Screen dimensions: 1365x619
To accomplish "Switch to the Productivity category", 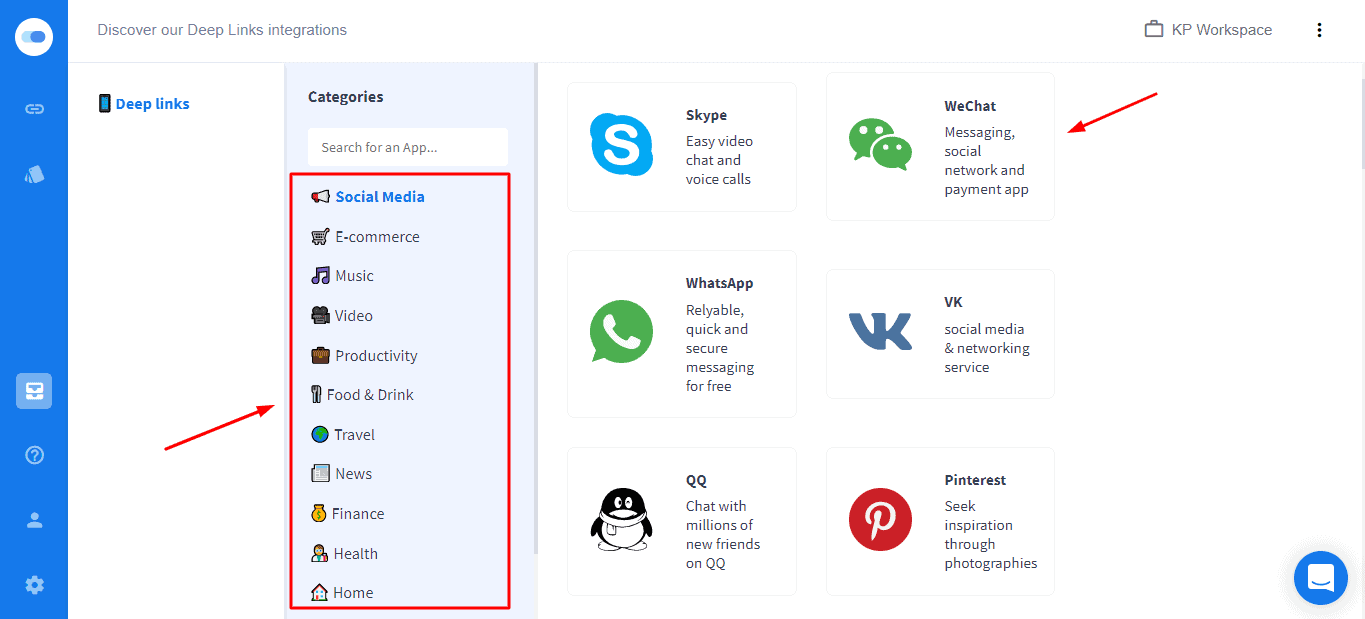I will pos(375,356).
